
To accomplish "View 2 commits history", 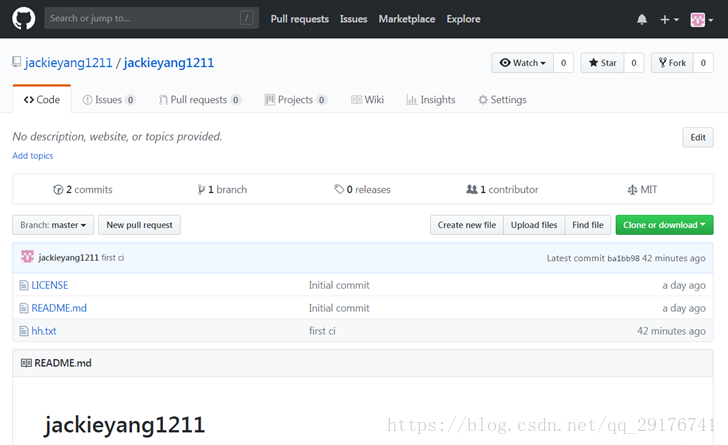I will click(x=83, y=189).
